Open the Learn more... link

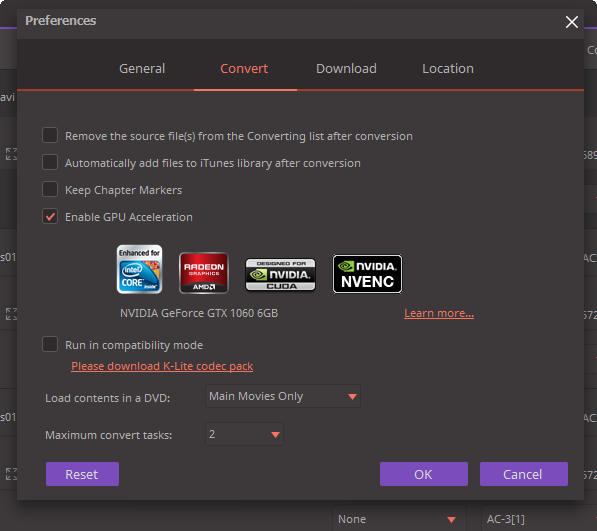click(x=439, y=313)
